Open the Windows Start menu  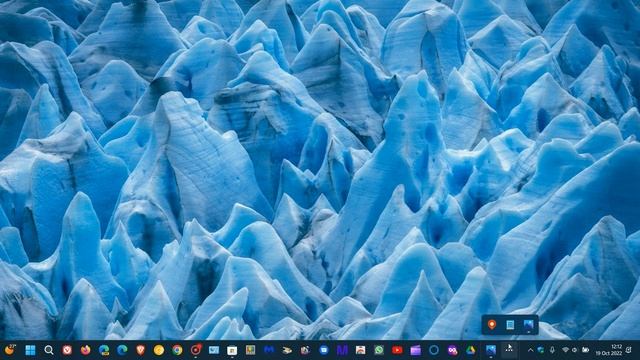click(x=30, y=350)
